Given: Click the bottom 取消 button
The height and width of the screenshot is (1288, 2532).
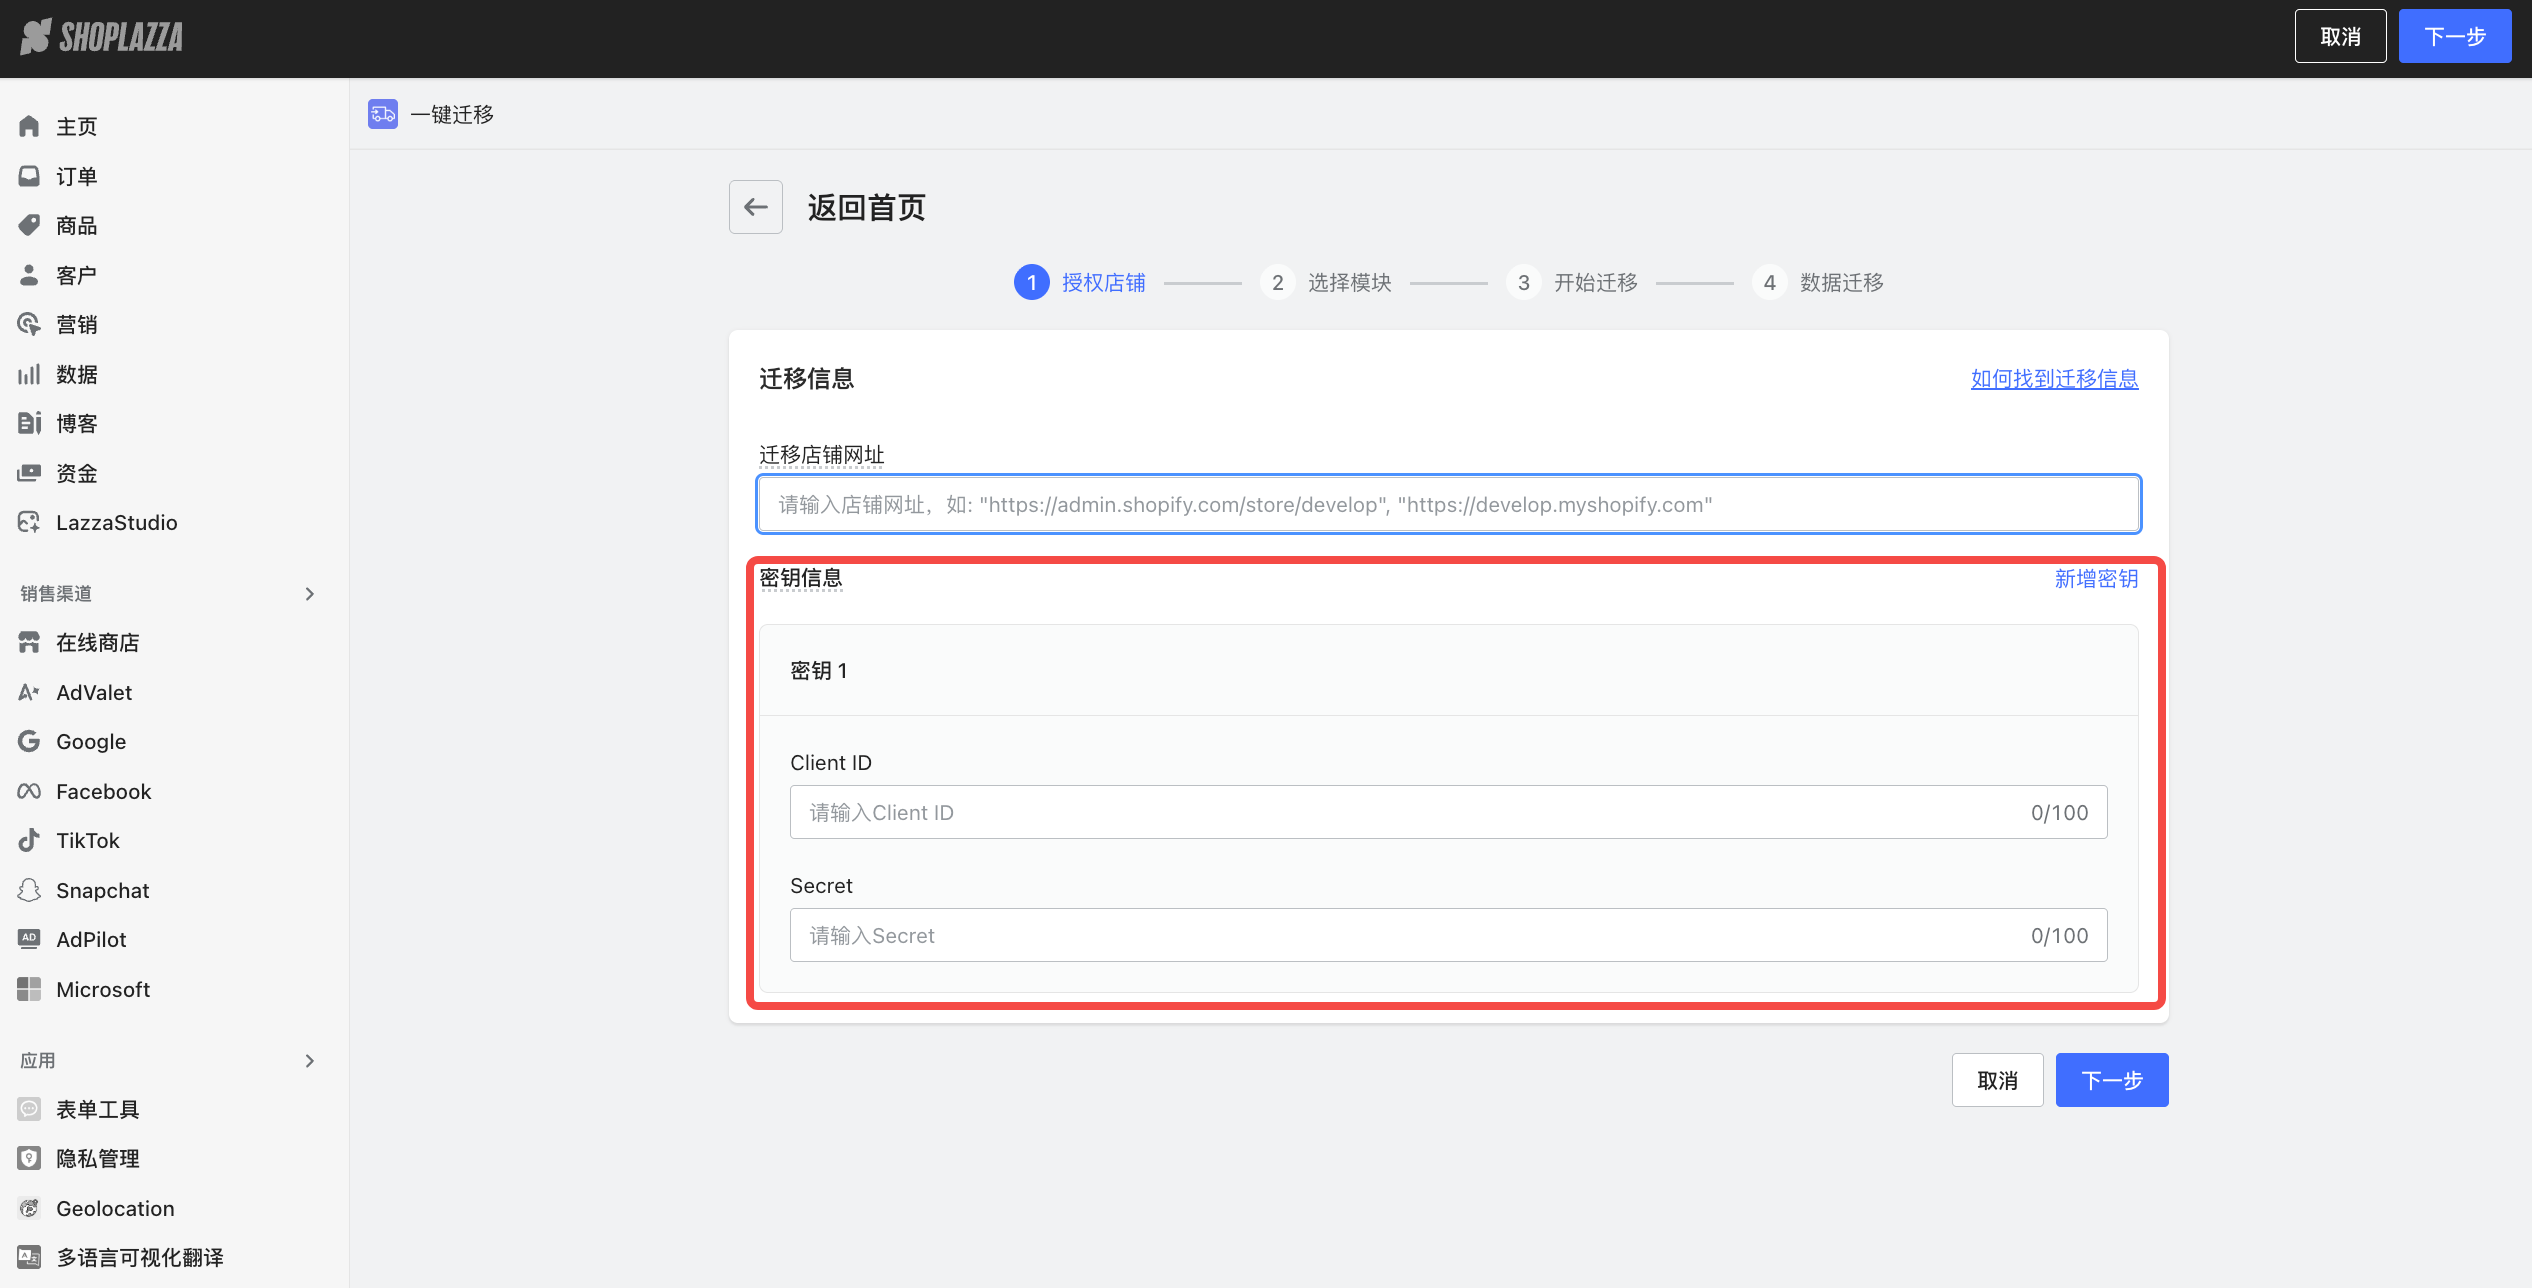Looking at the screenshot, I should pyautogui.click(x=1998, y=1080).
